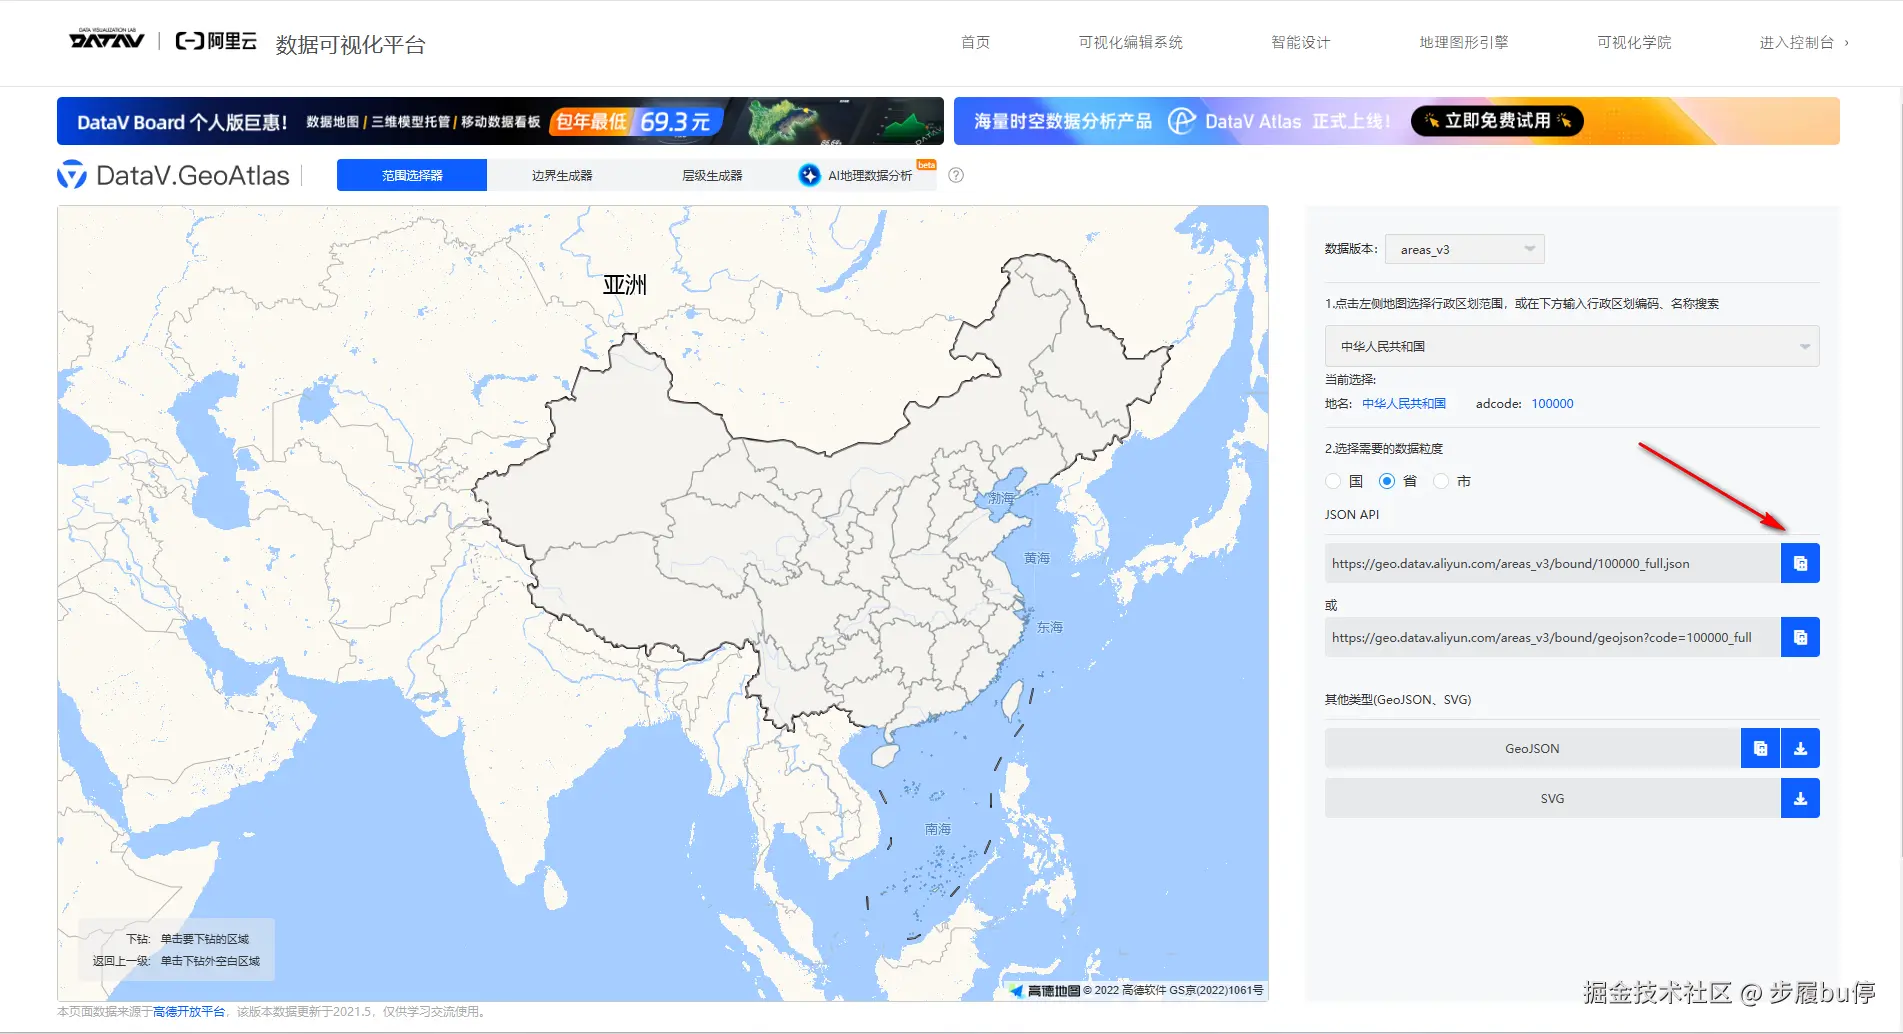Click the 渤海 label on the map

[1002, 498]
